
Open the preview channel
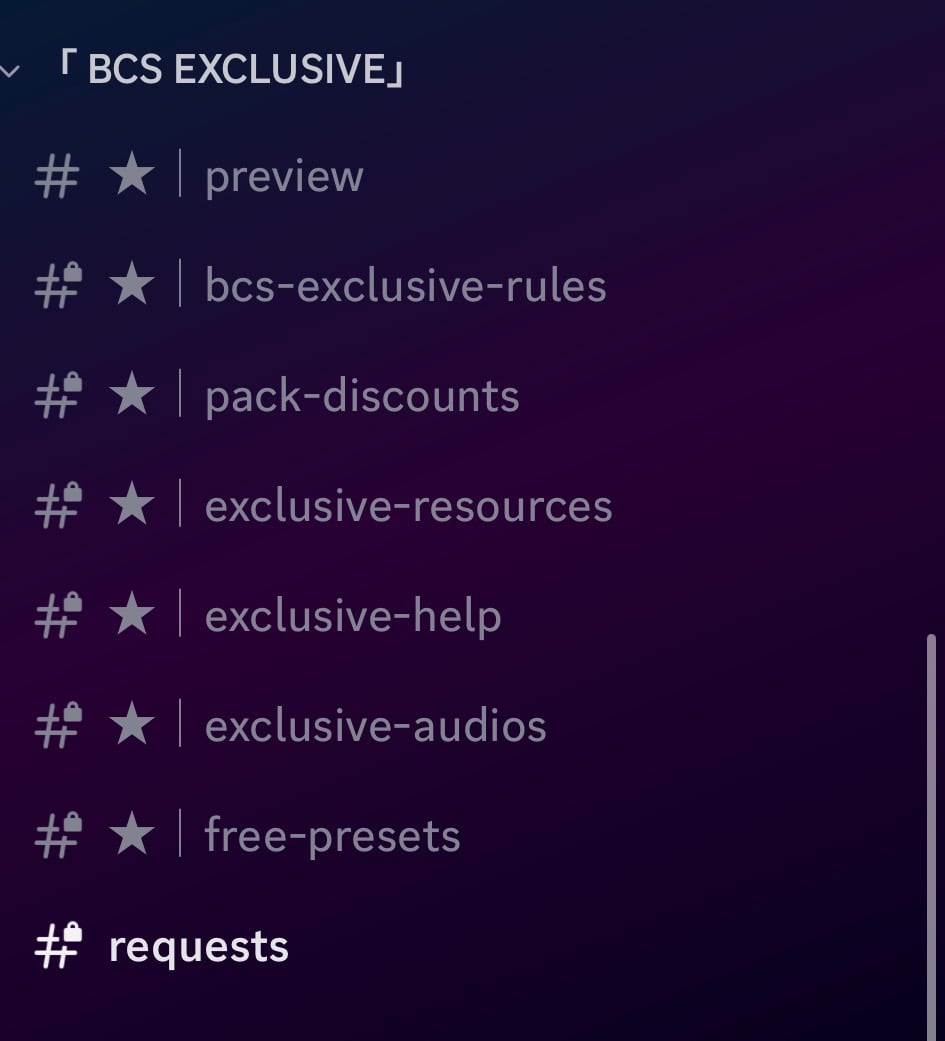(284, 177)
